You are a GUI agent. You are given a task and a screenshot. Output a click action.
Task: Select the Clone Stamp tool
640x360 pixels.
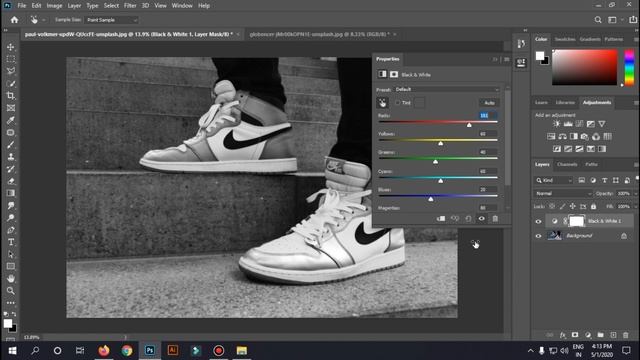pyautogui.click(x=11, y=157)
